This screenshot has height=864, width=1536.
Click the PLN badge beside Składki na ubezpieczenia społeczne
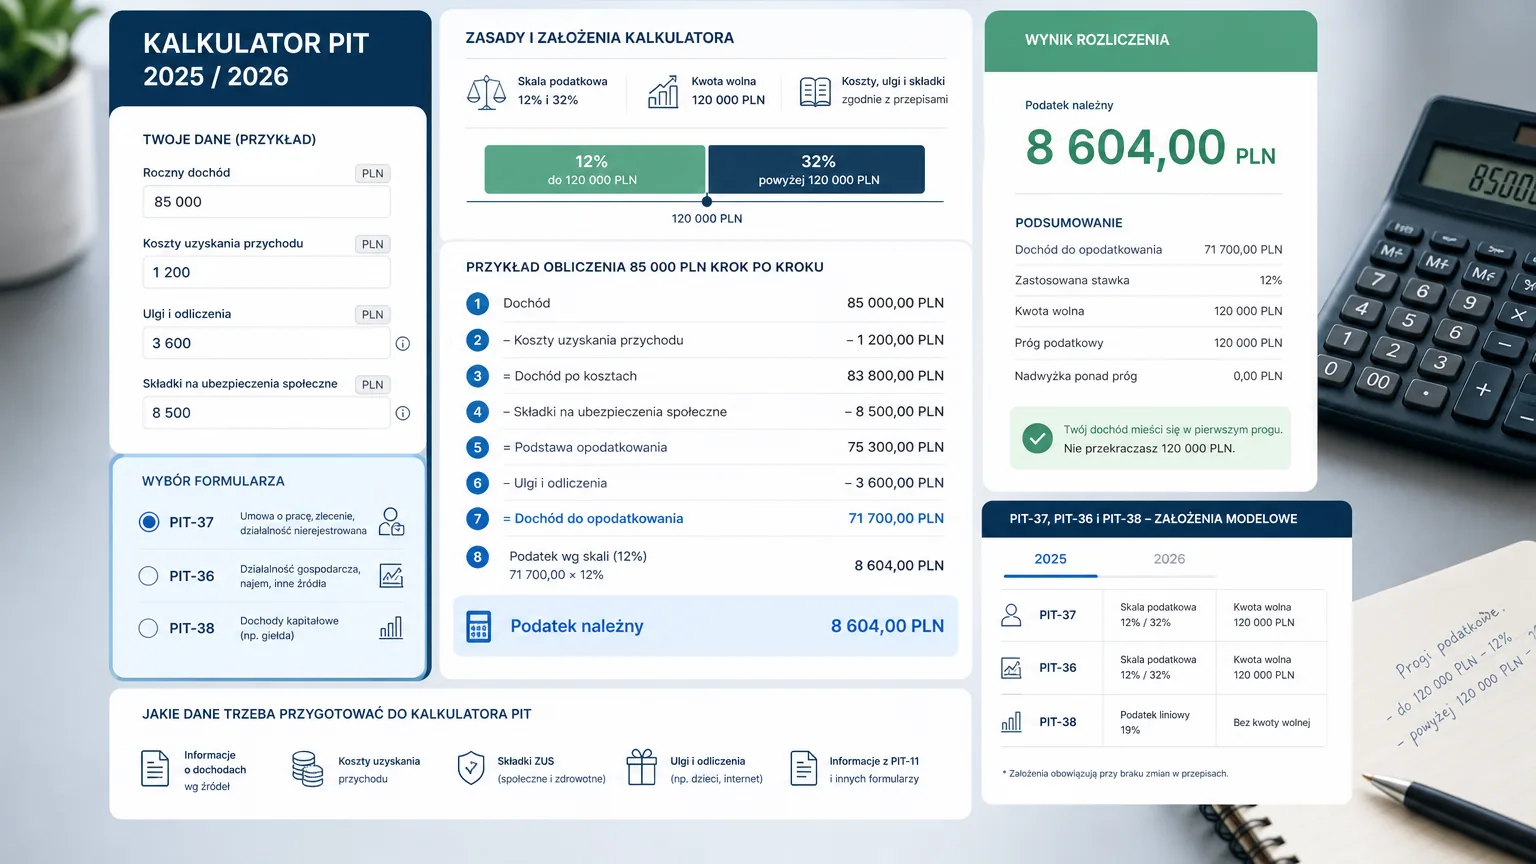[373, 385]
